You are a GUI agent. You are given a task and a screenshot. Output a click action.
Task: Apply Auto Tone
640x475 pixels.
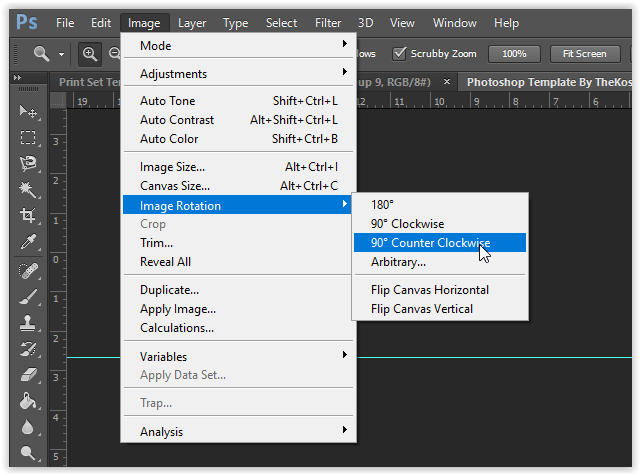[239, 101]
